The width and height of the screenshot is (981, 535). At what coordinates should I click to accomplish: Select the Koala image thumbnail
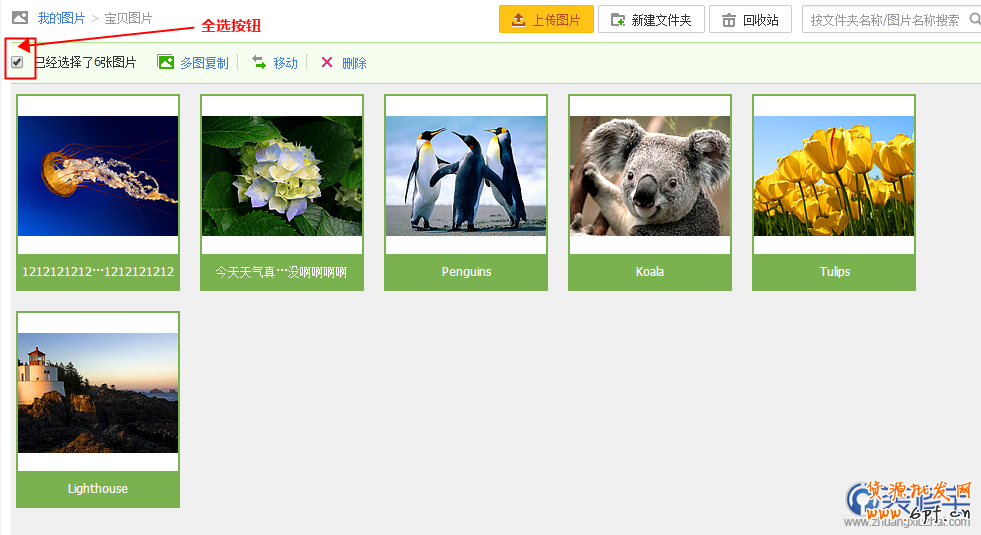pyautogui.click(x=650, y=176)
